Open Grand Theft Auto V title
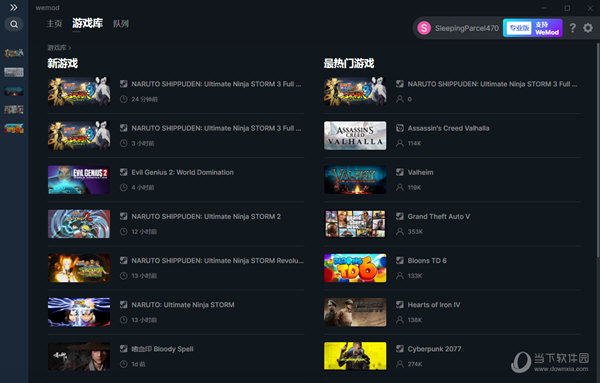Screen dimensions: 600x383 point(439,217)
